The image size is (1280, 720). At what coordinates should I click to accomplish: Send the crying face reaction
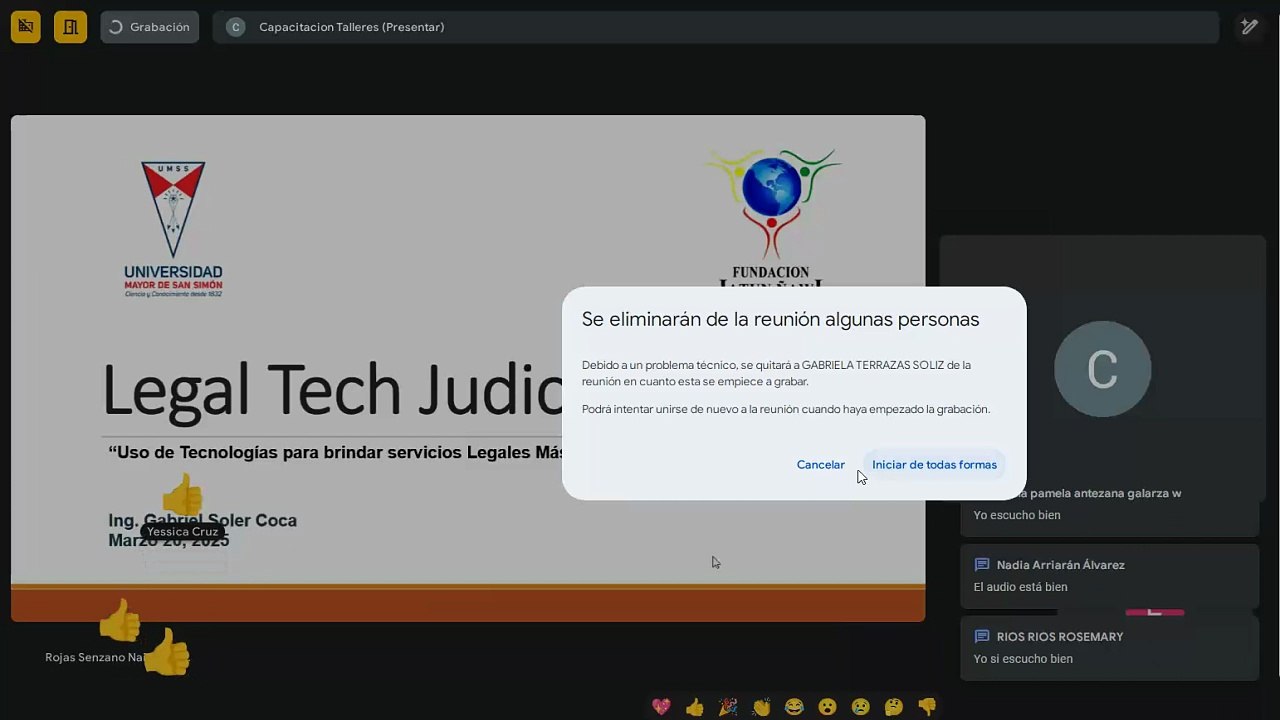click(860, 707)
